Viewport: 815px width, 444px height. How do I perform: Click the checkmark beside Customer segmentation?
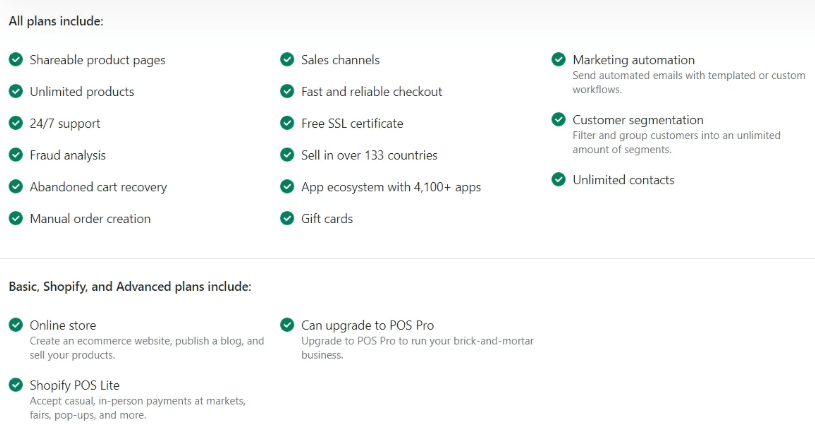point(558,119)
